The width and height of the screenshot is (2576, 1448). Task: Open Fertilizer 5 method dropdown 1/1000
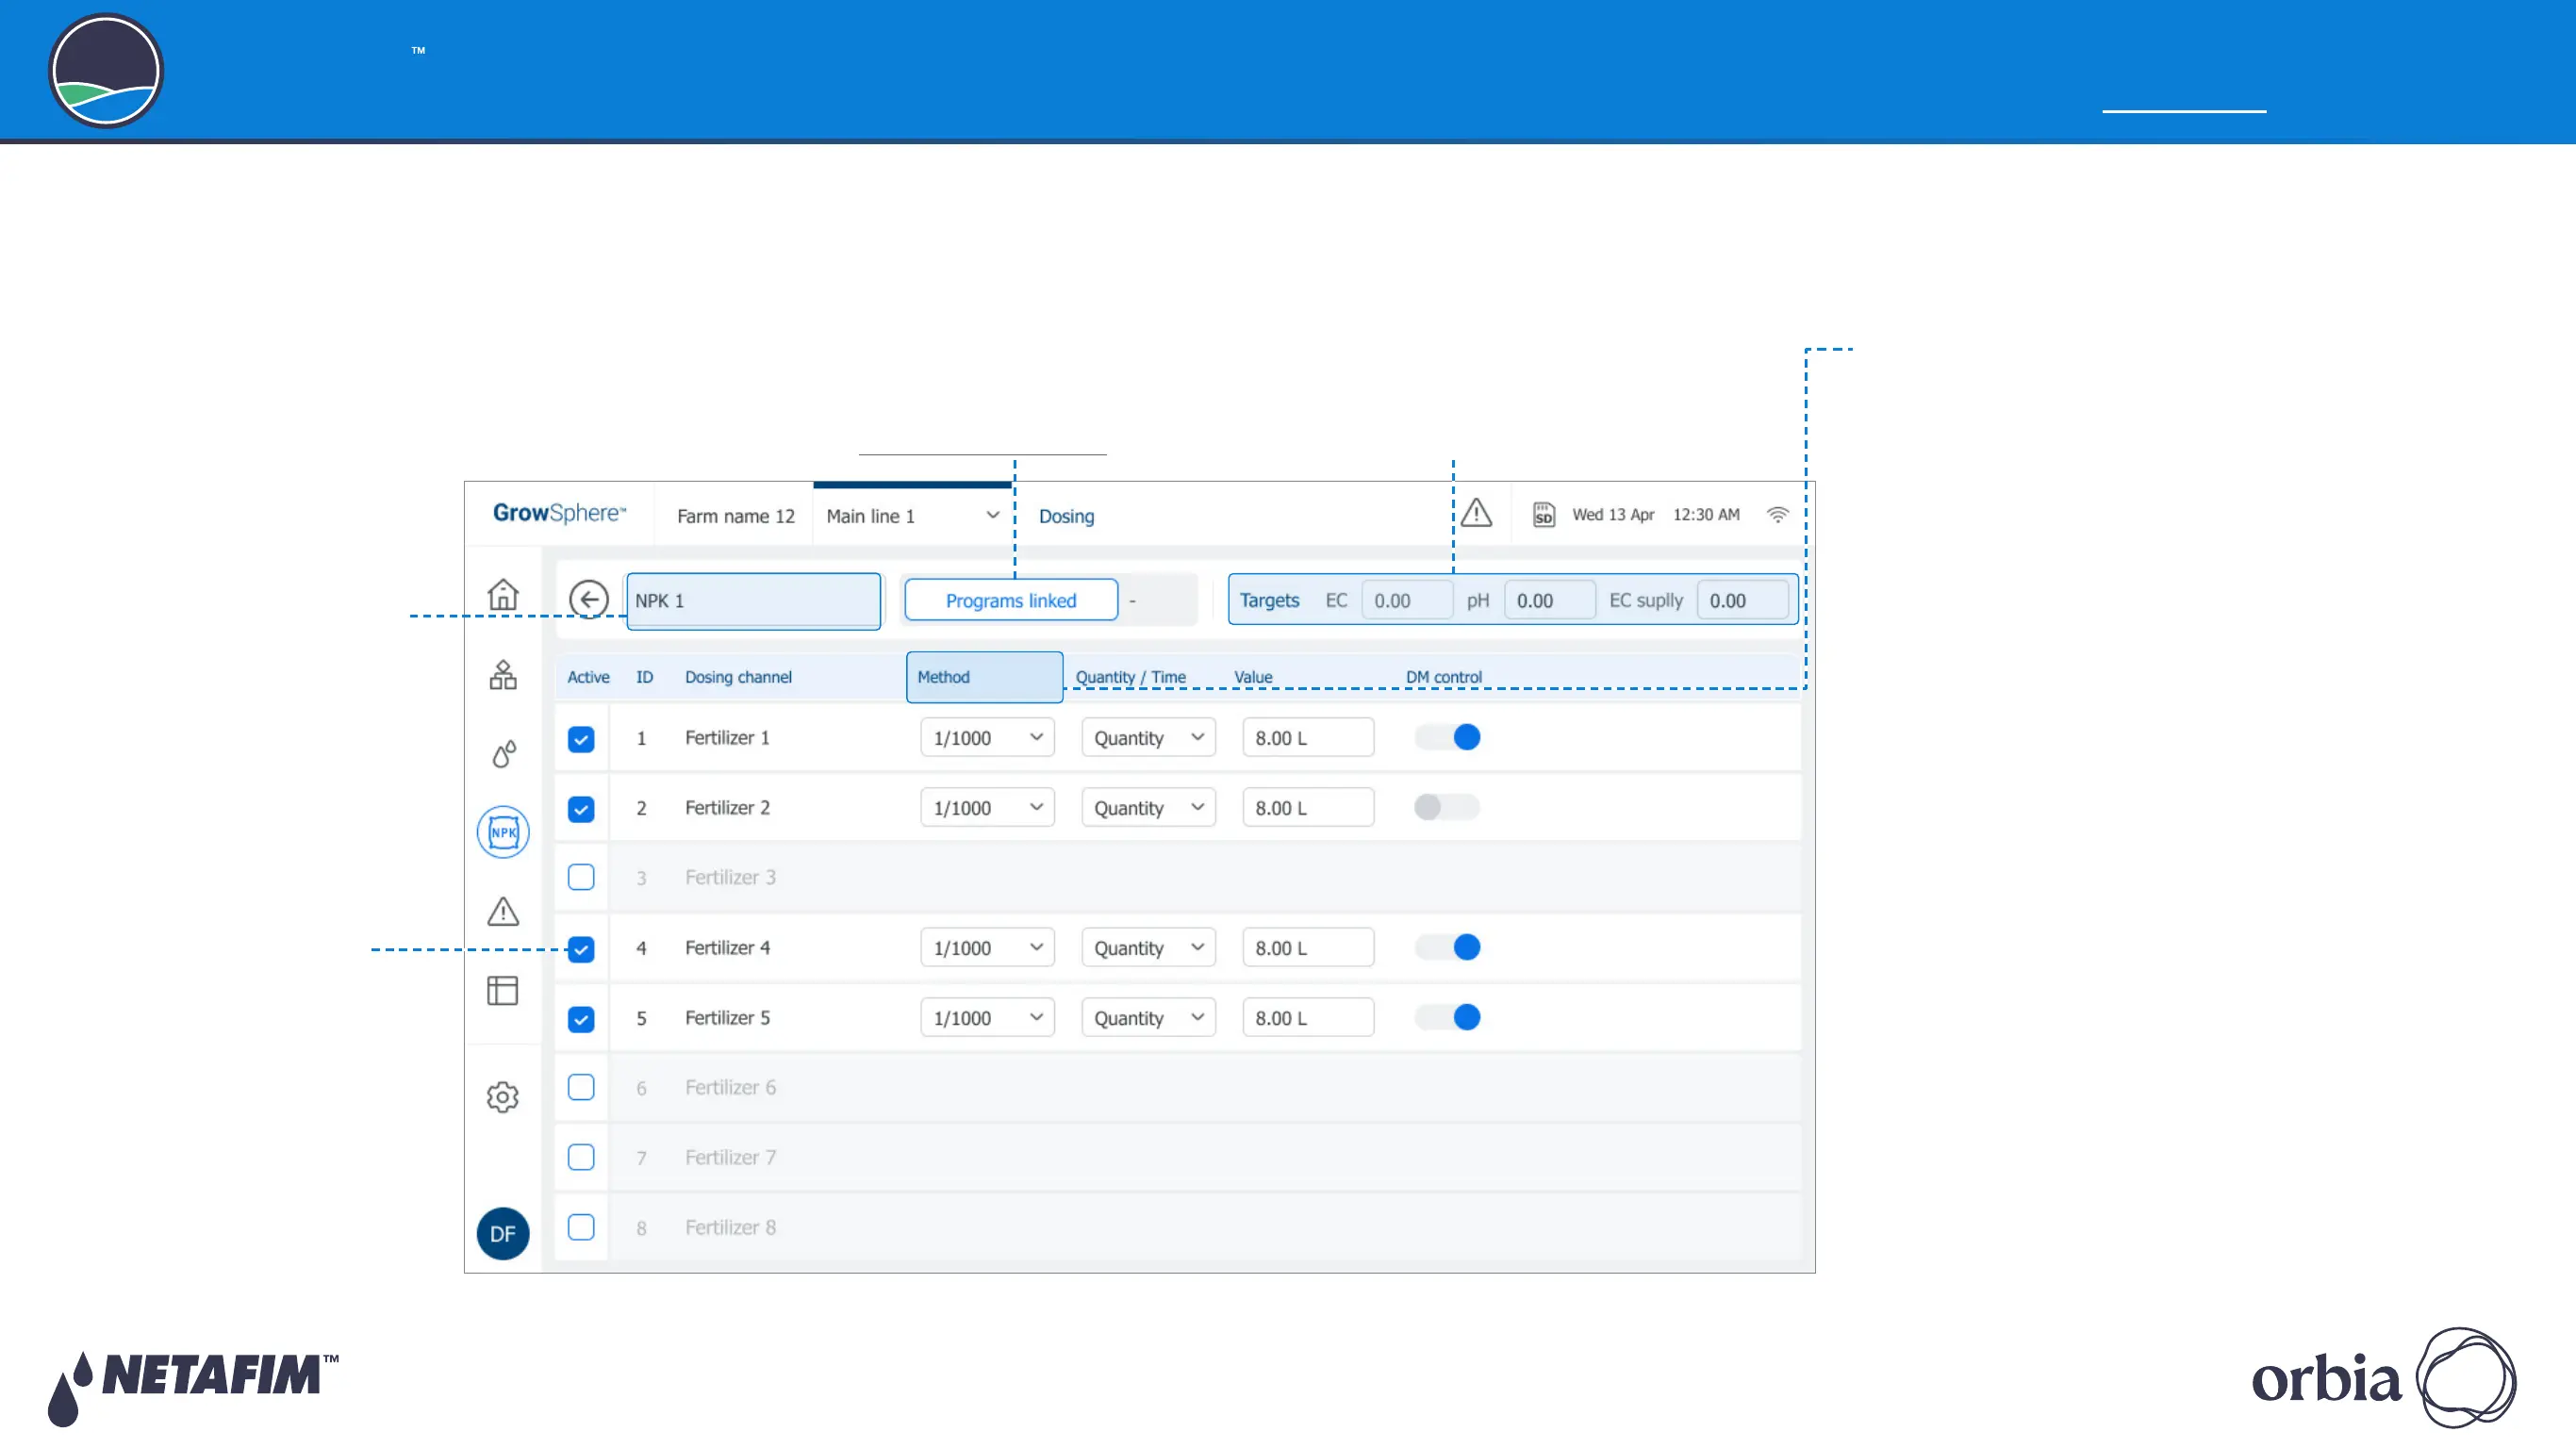click(x=987, y=1017)
